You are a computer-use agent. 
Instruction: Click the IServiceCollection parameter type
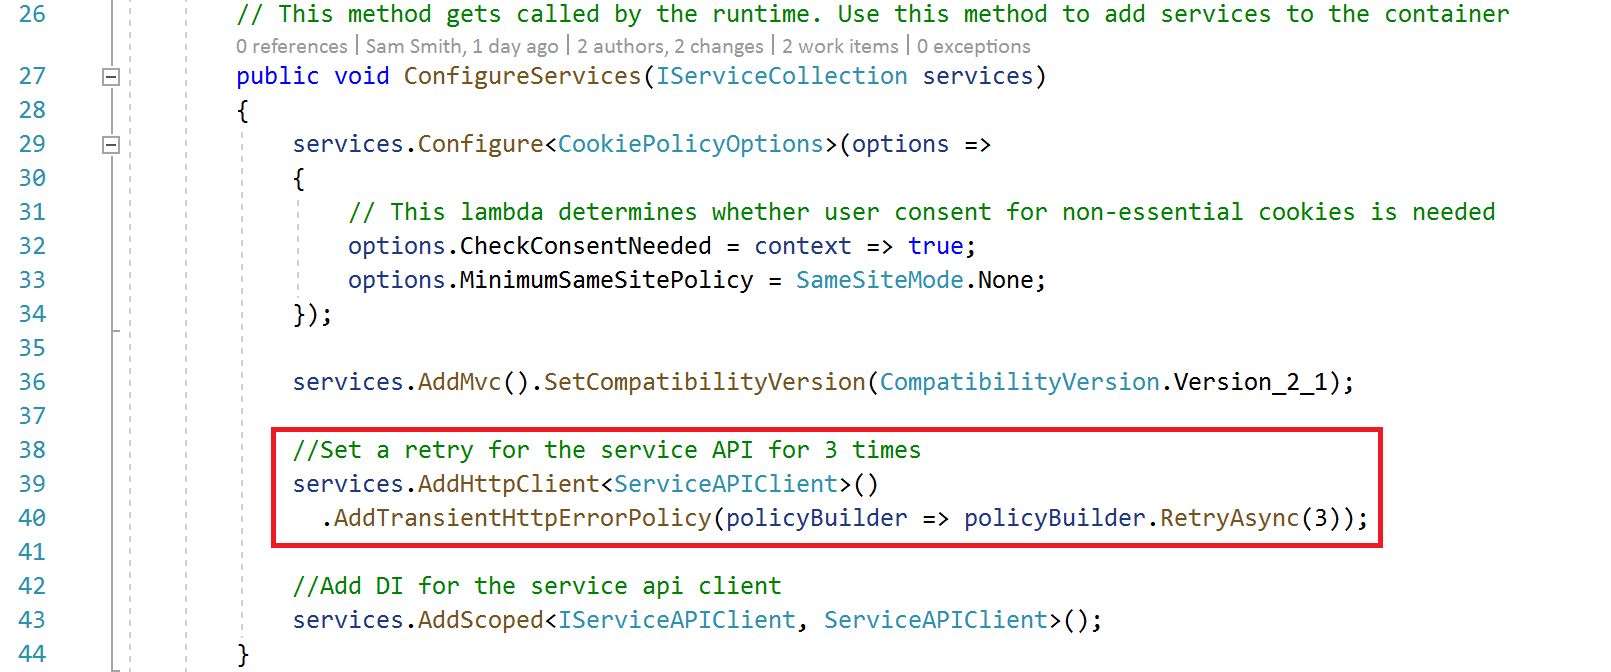click(781, 76)
